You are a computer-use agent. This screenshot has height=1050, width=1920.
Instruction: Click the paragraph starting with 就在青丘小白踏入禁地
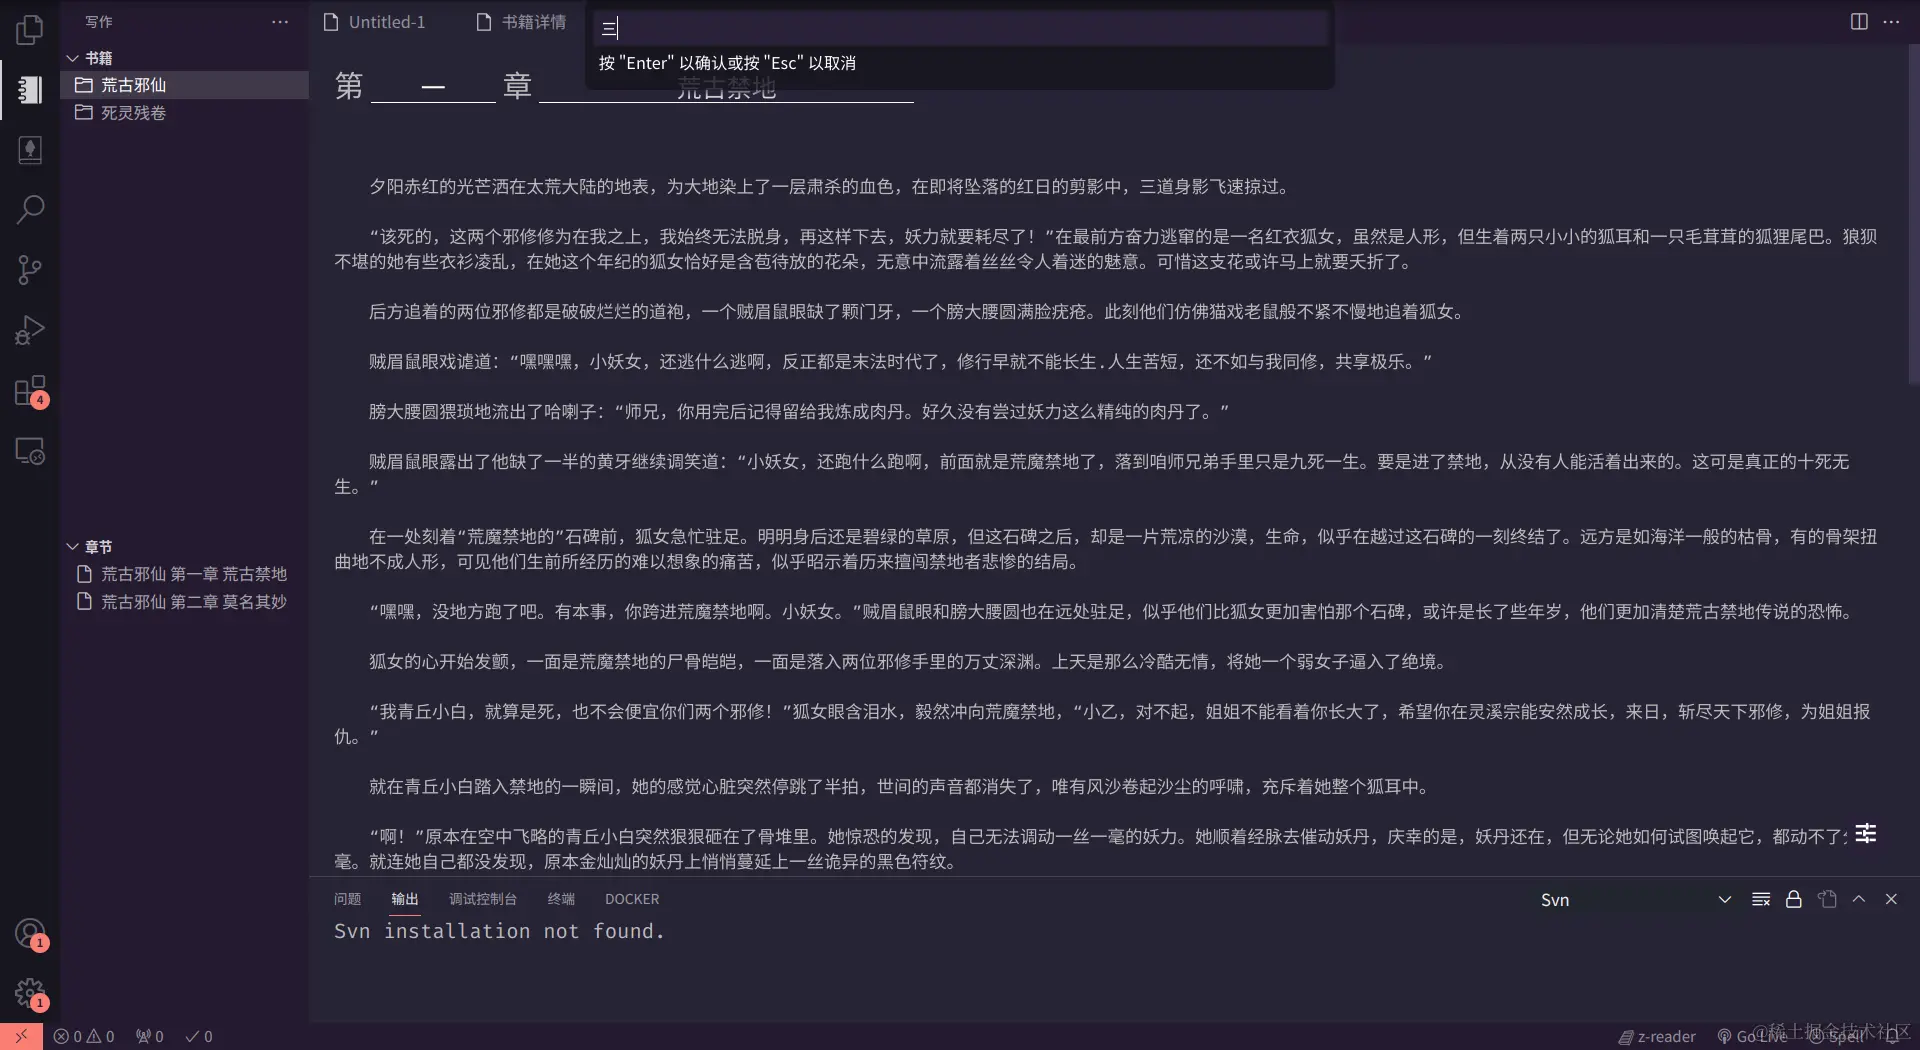click(x=901, y=787)
